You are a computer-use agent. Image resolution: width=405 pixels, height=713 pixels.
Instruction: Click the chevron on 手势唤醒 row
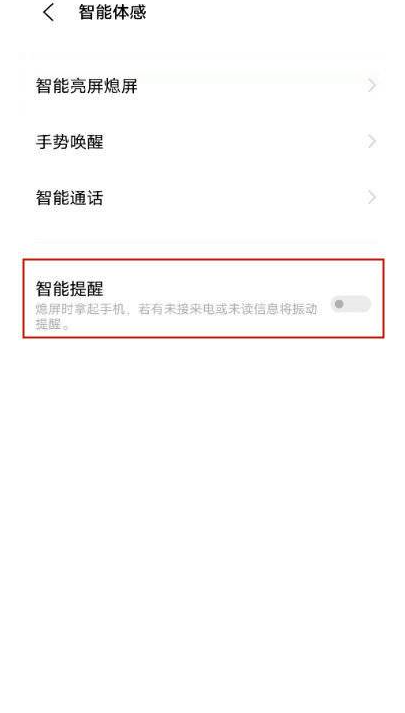tap(372, 141)
